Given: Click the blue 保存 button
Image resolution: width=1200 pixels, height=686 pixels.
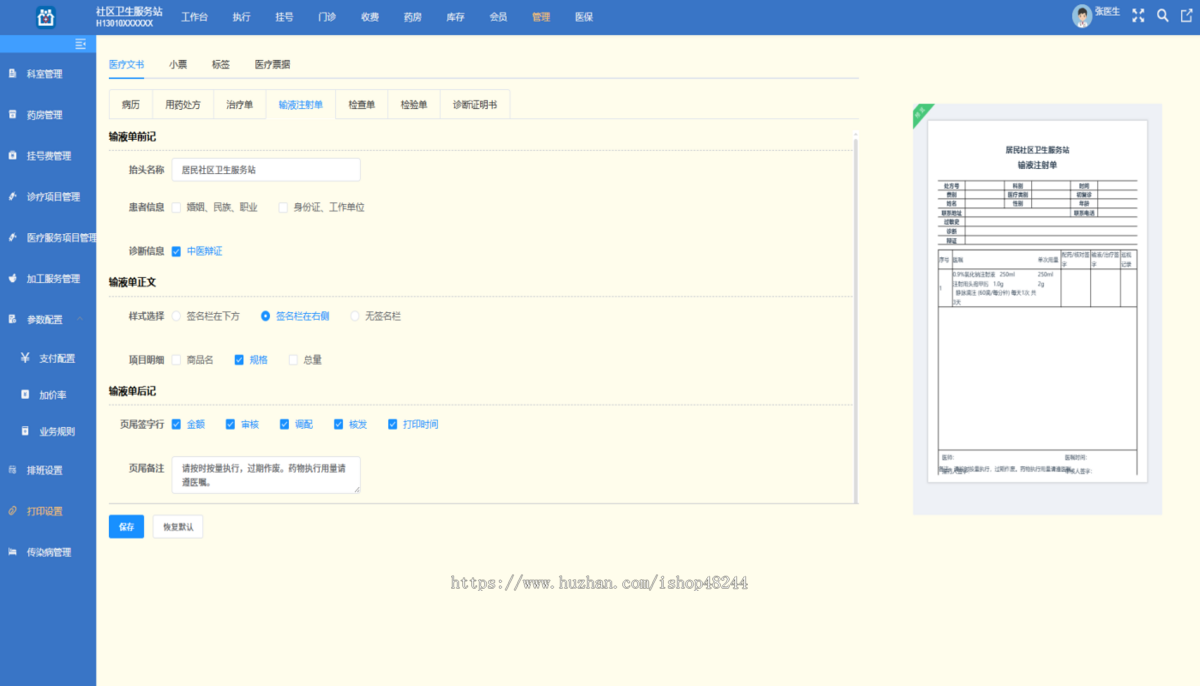Looking at the screenshot, I should click(x=126, y=527).
